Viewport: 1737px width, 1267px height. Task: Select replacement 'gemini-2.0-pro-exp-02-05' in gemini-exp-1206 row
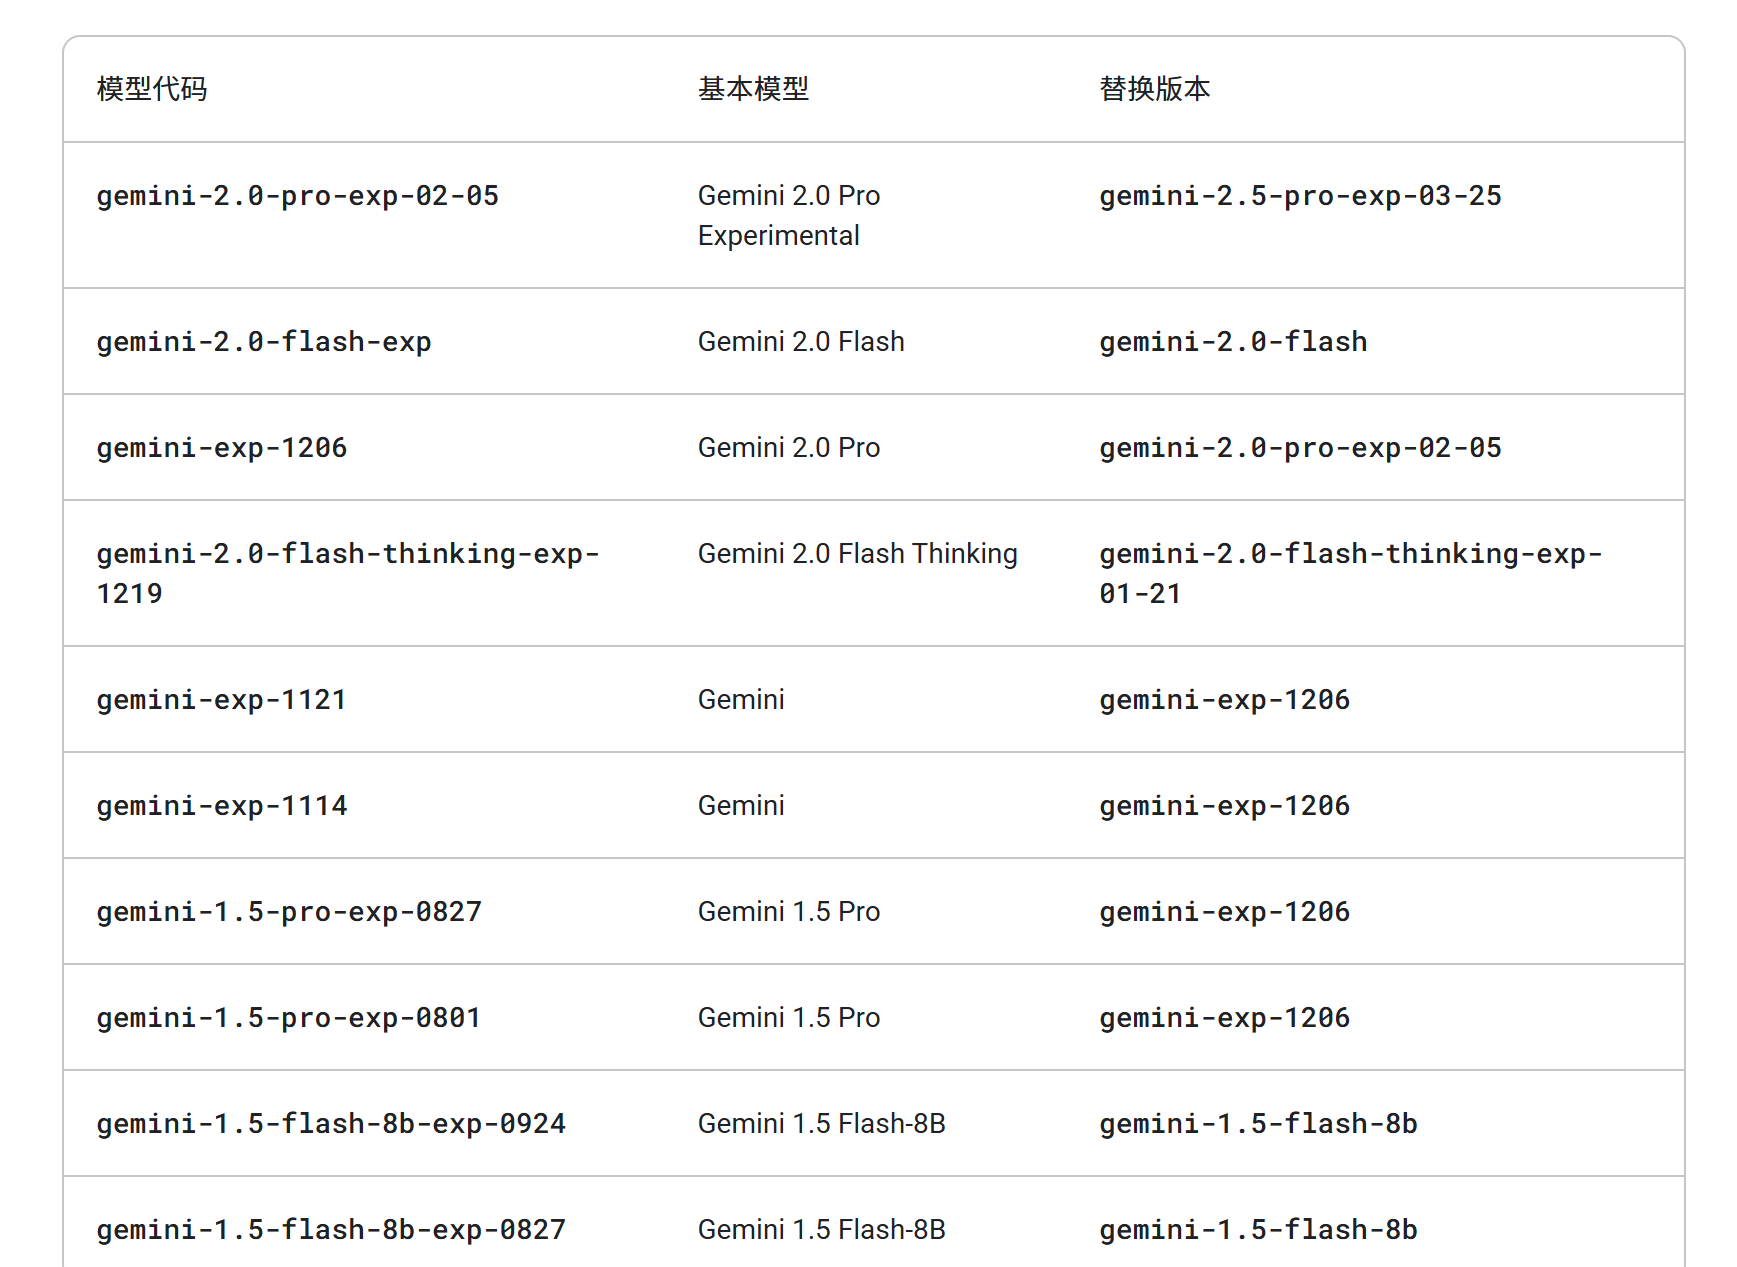pyautogui.click(x=1301, y=448)
